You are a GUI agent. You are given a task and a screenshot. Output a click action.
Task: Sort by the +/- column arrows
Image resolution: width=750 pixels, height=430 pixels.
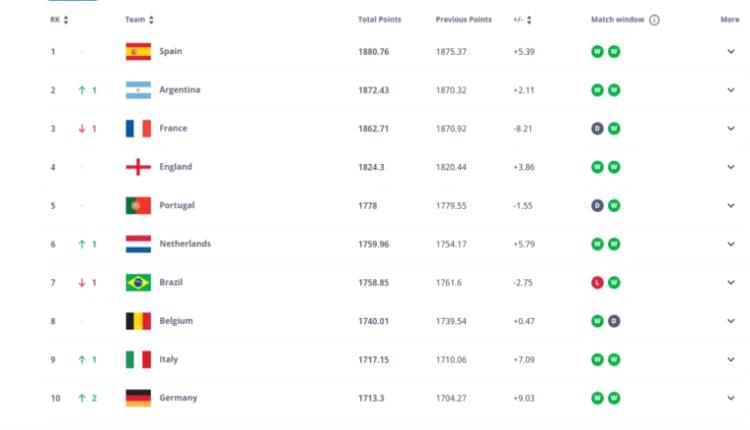[x=529, y=20]
